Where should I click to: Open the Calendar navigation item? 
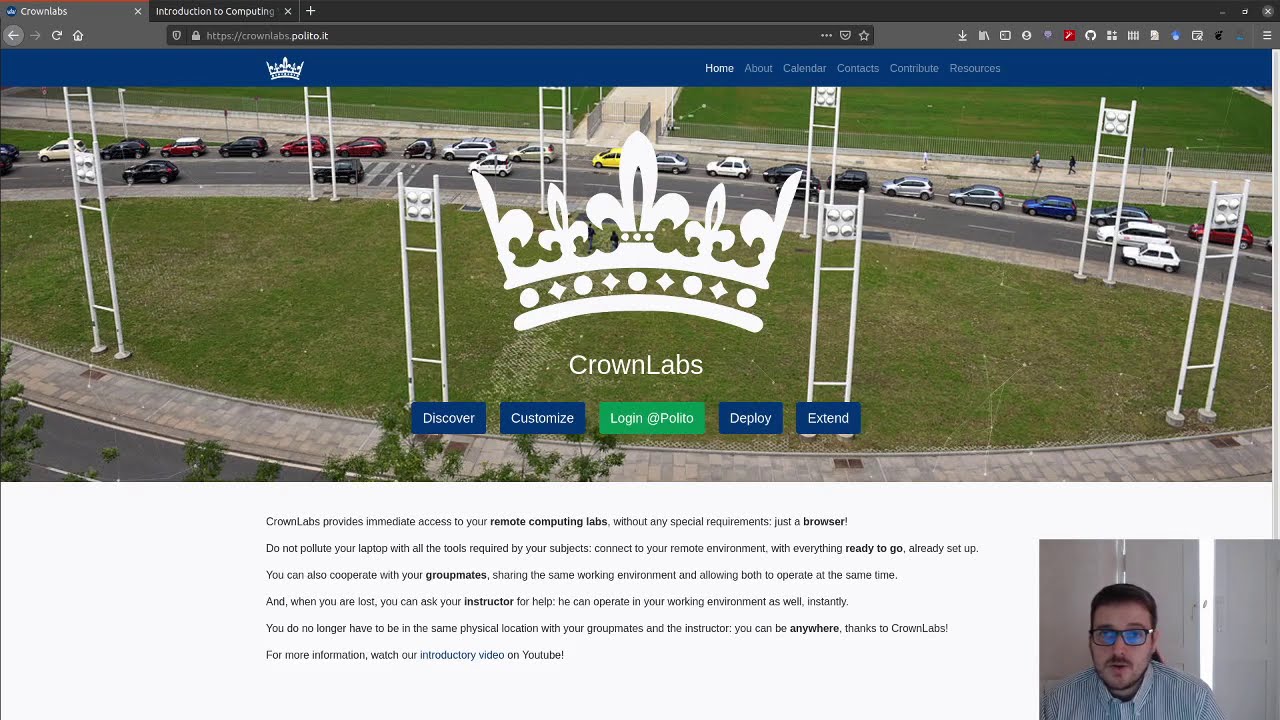pyautogui.click(x=804, y=68)
